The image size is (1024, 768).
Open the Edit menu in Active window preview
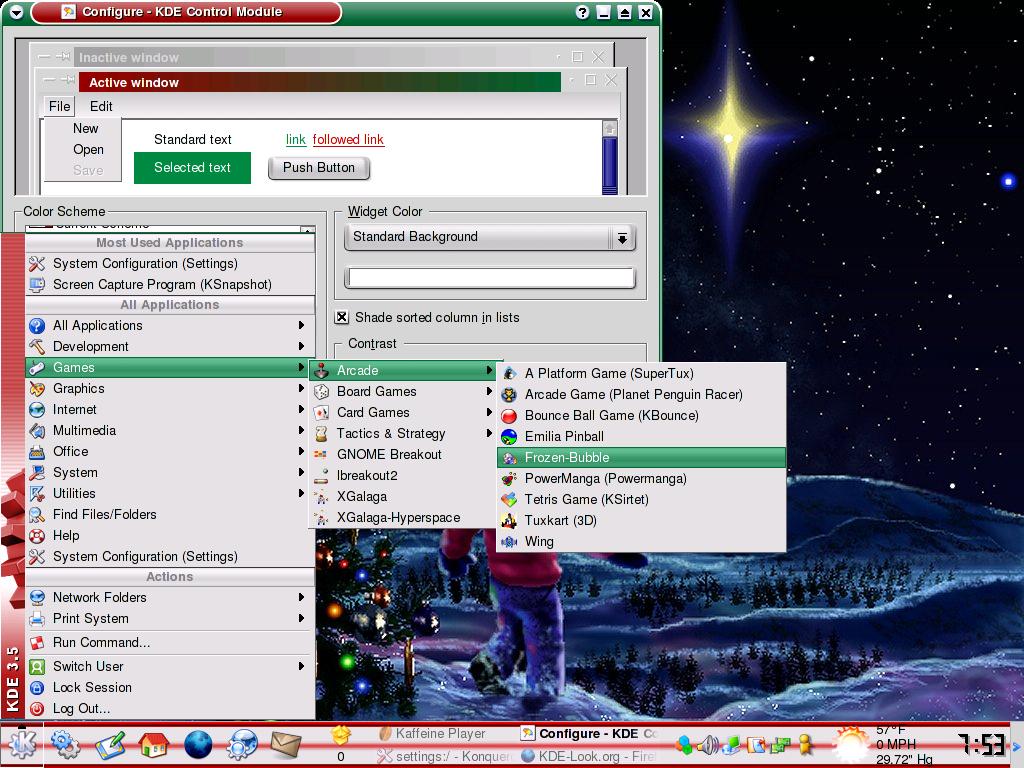(101, 106)
